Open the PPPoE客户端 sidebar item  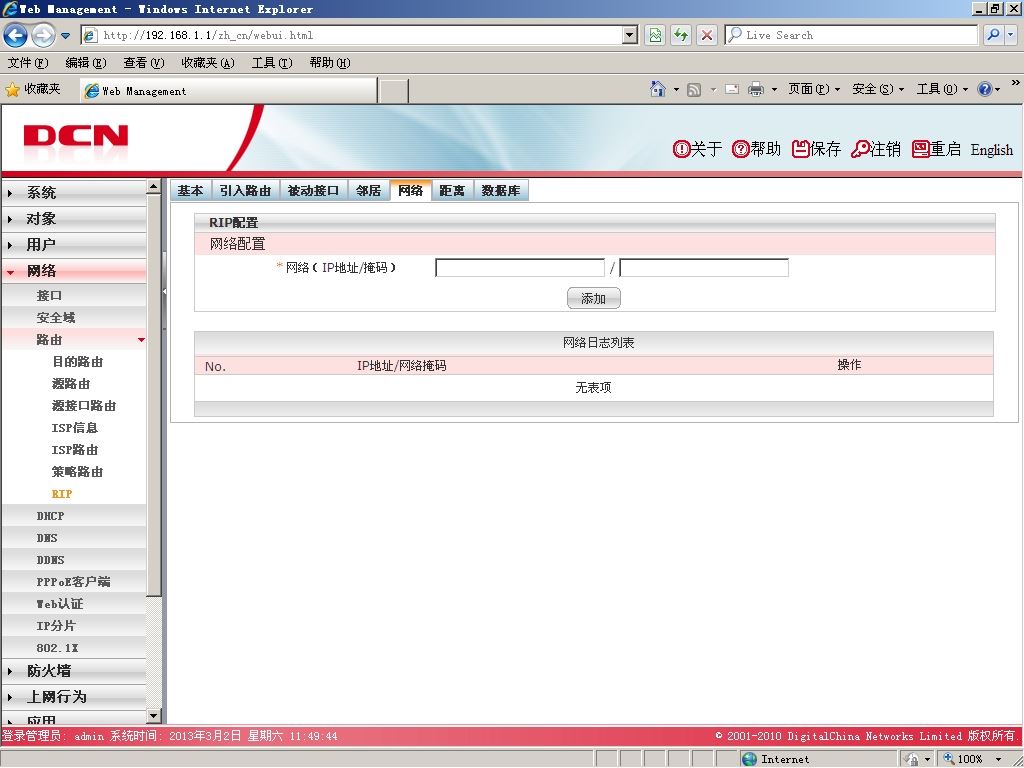[x=73, y=582]
